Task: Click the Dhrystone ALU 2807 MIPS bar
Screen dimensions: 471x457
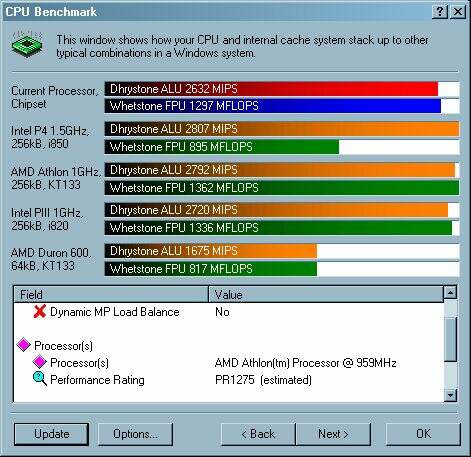Action: [282, 129]
